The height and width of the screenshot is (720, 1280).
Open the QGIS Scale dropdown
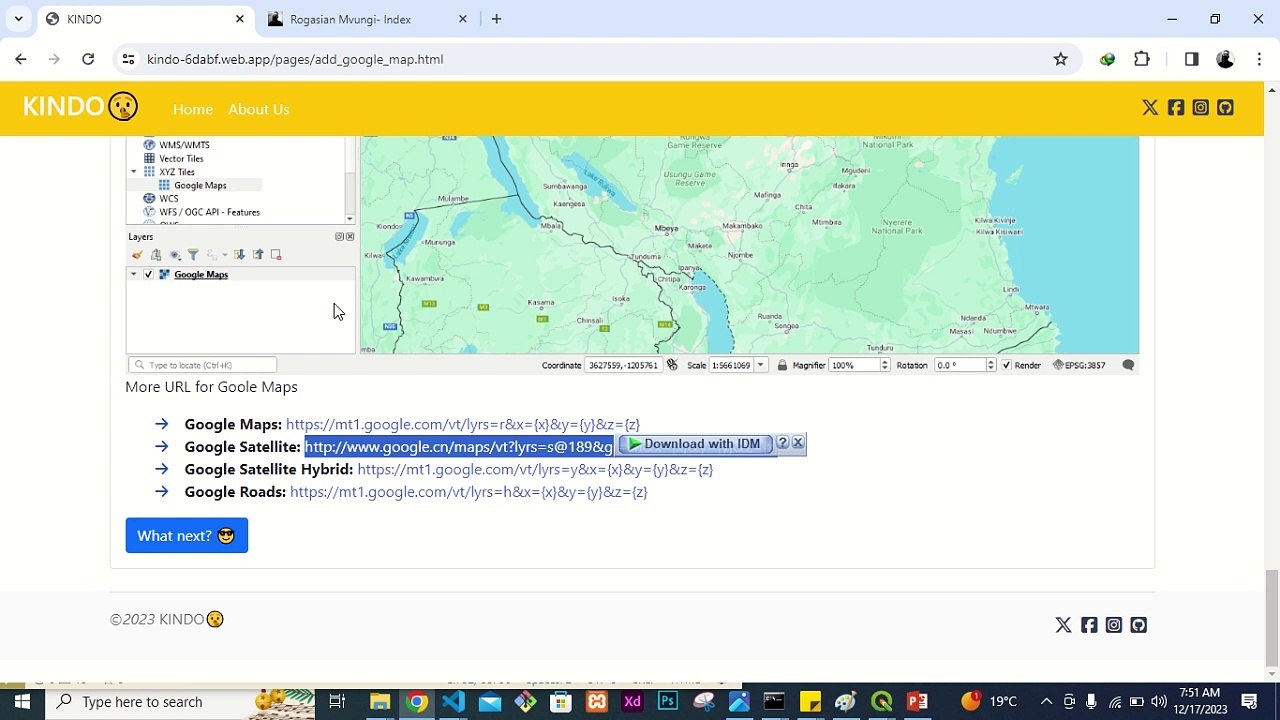(761, 365)
